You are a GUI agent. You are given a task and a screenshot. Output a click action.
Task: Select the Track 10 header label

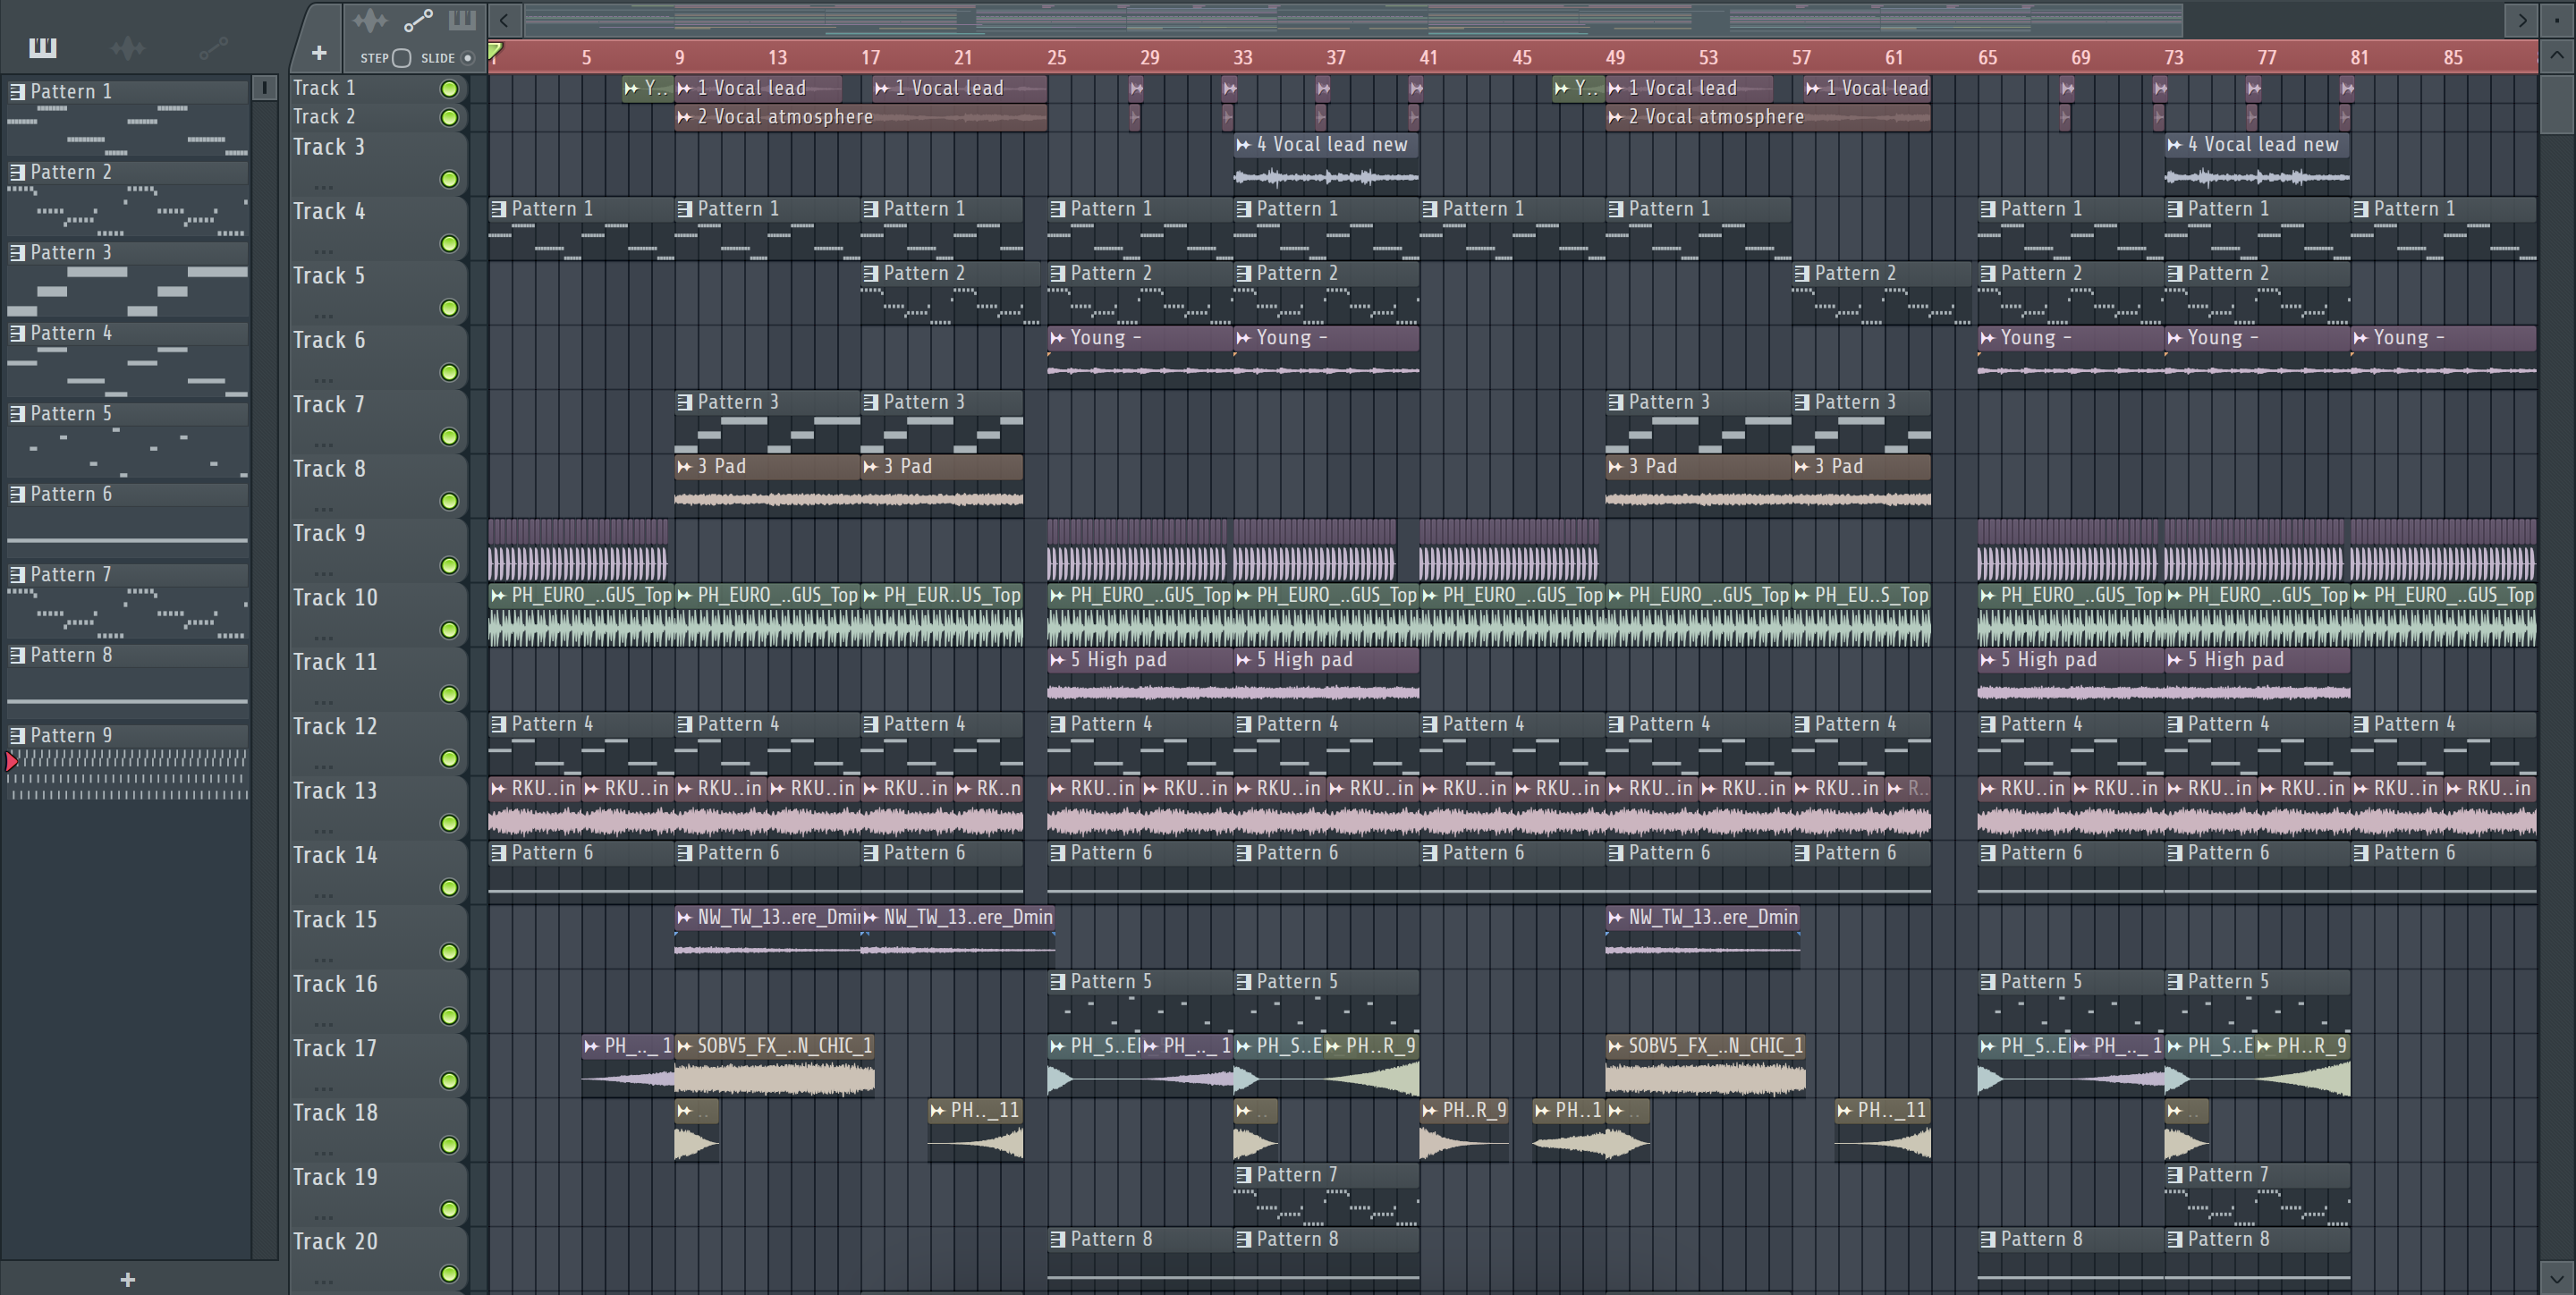335,597
